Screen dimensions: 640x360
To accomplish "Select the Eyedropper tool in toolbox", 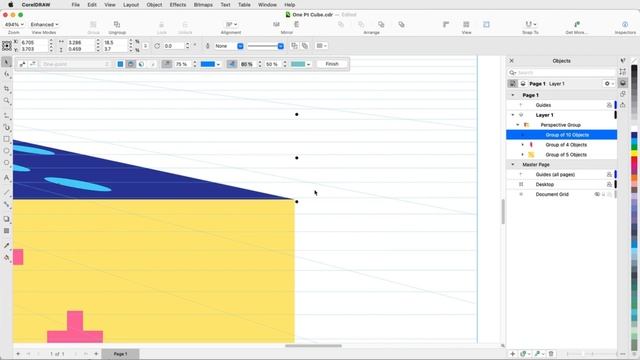I will 7,246.
